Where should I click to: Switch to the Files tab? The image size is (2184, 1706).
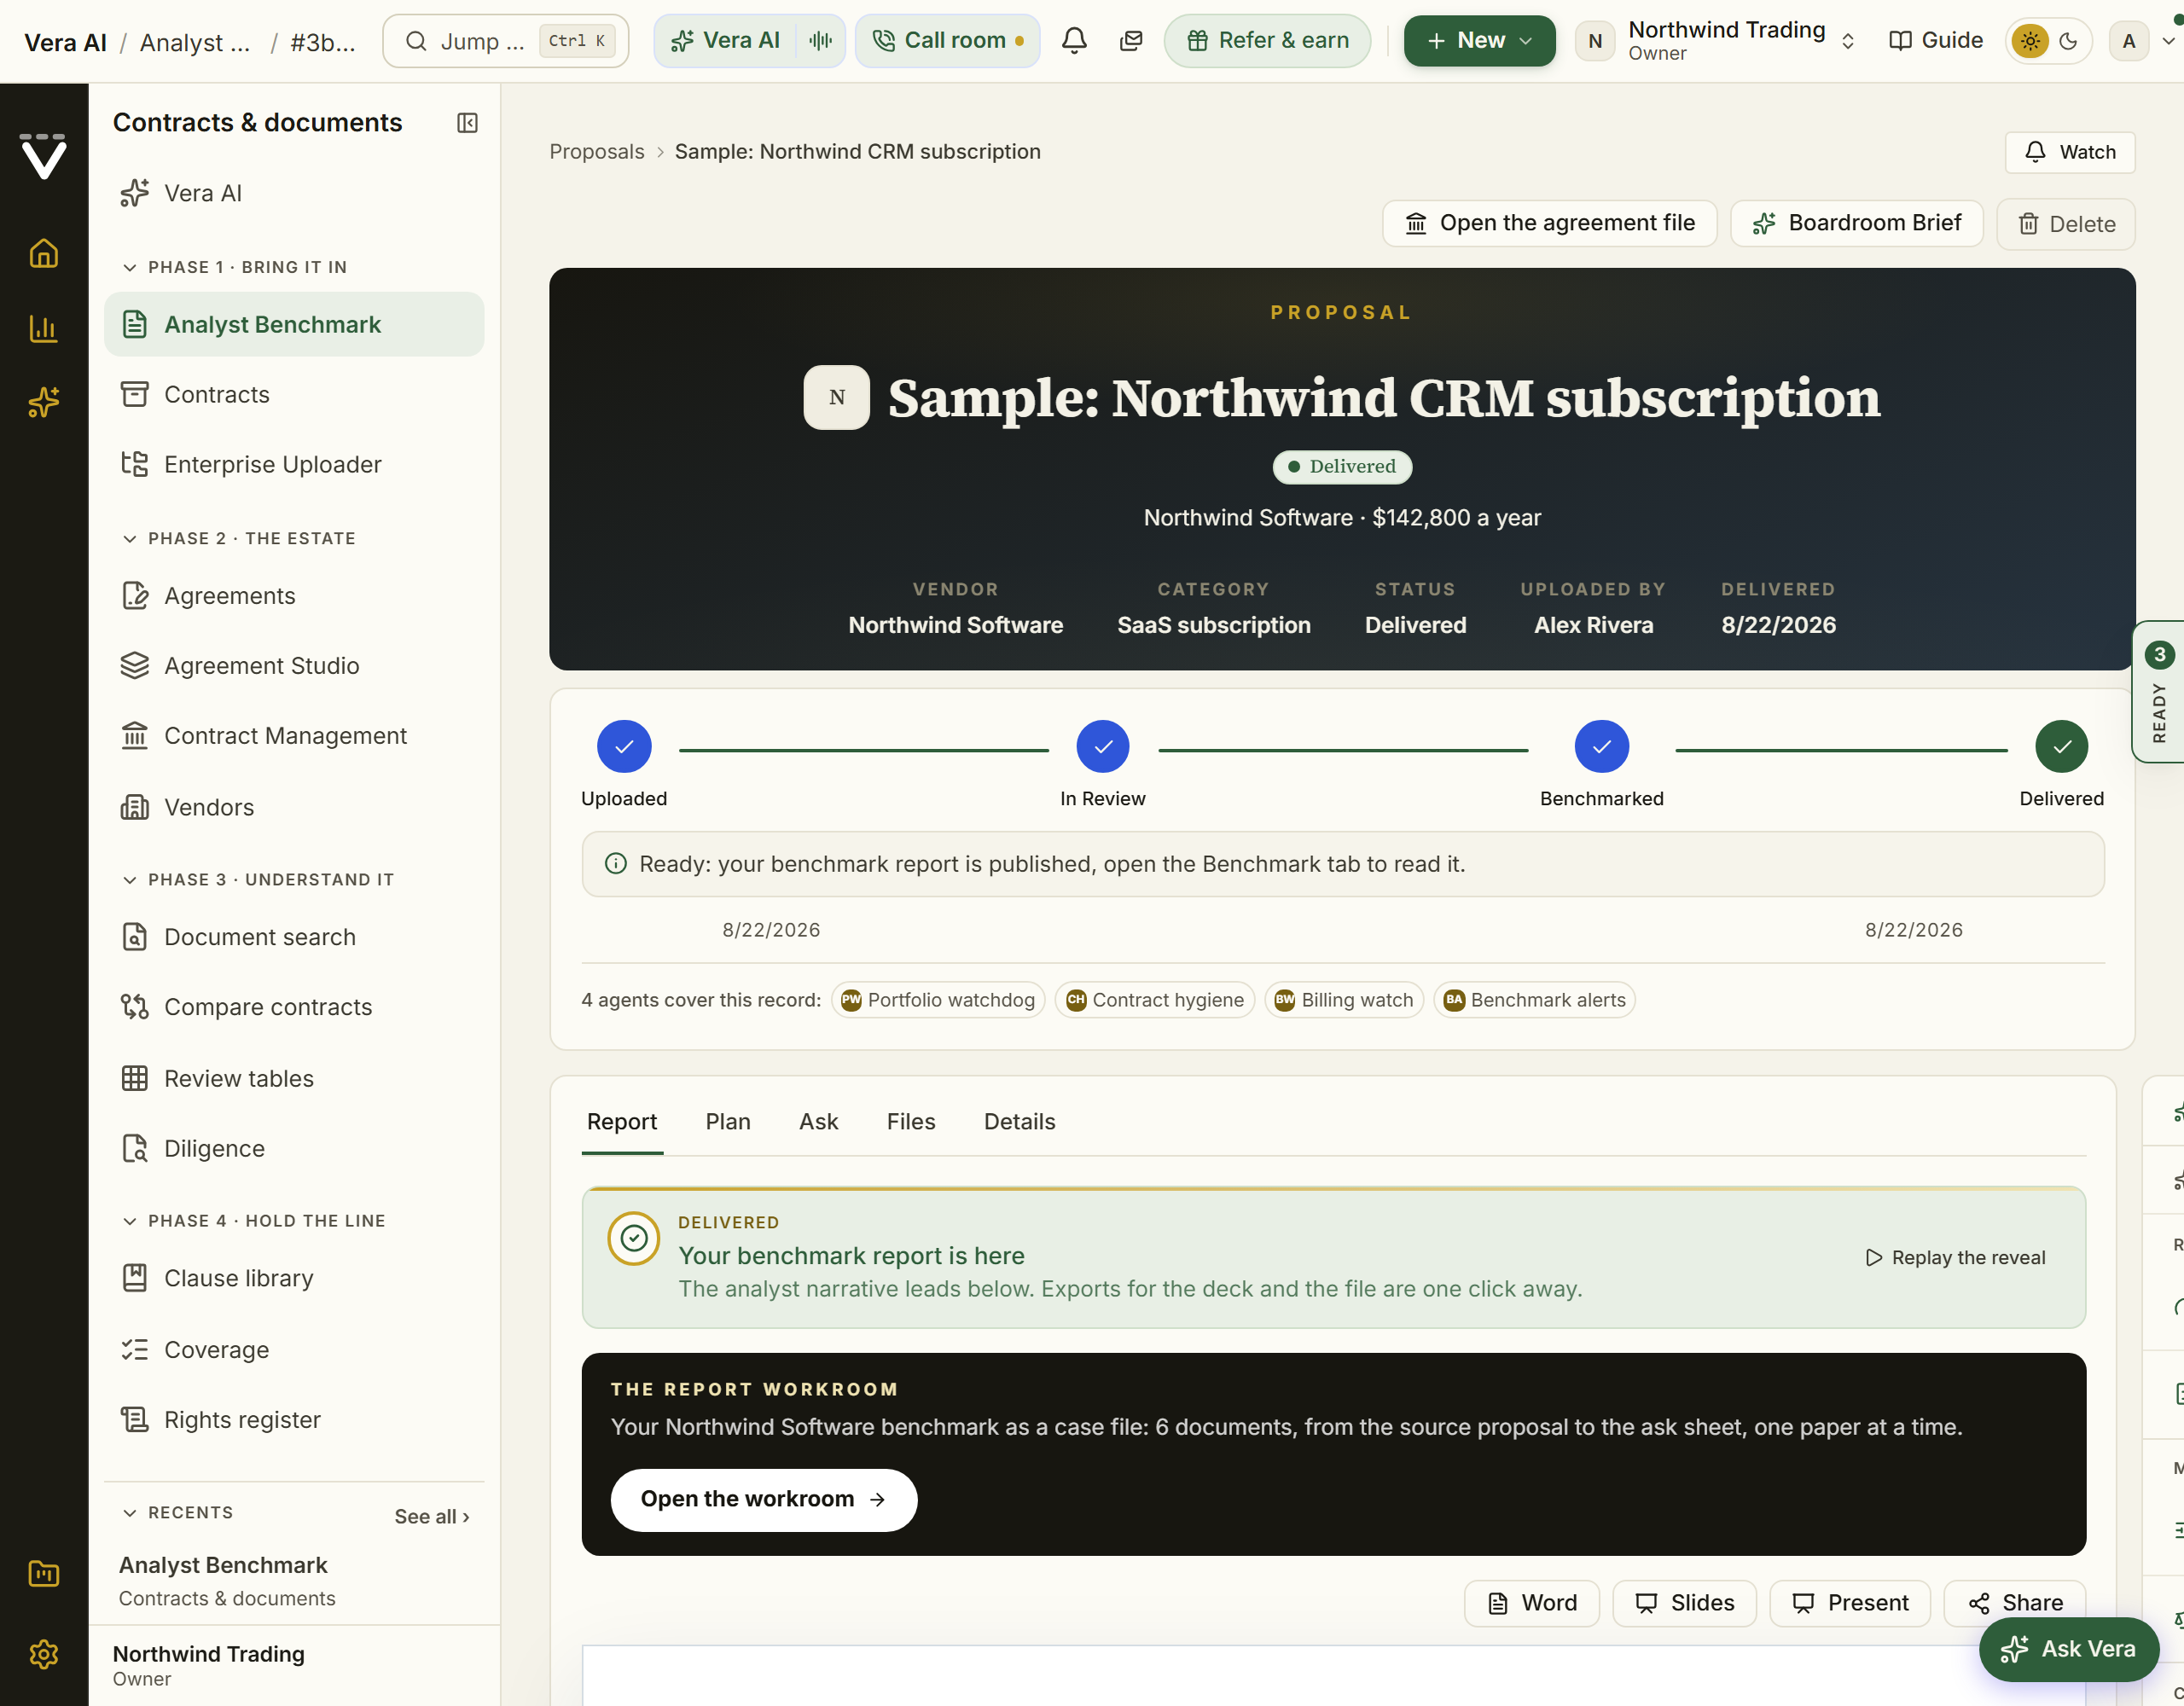[x=911, y=1121]
